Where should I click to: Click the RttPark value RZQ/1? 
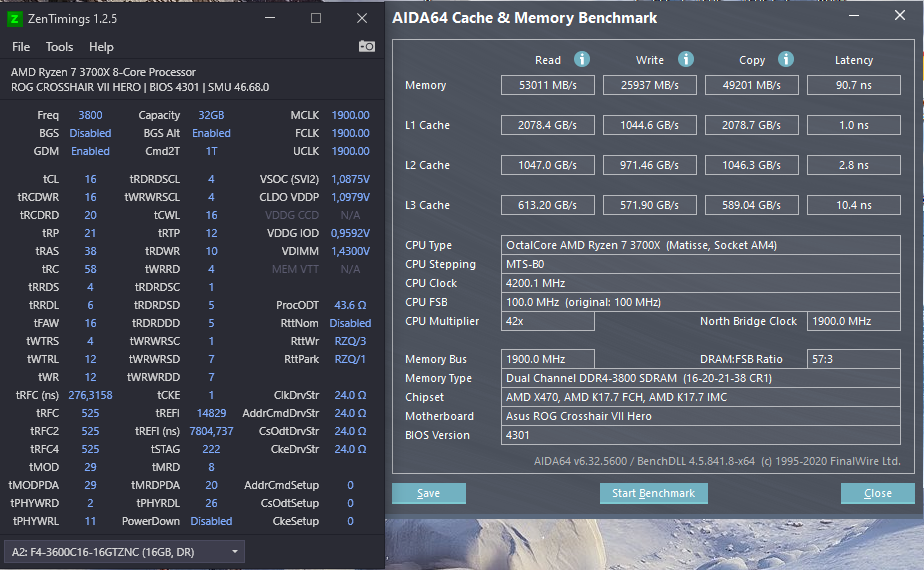point(350,359)
